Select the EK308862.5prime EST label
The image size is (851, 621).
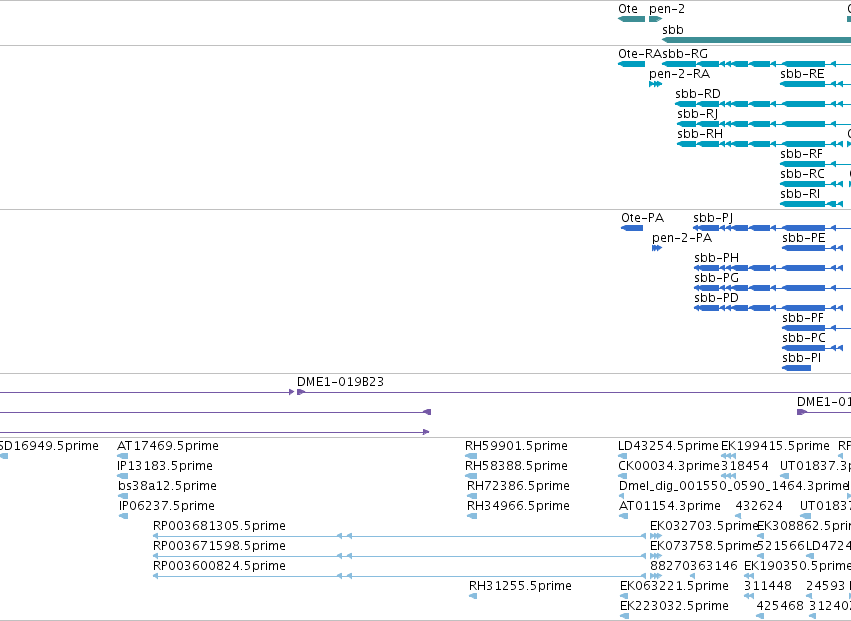(804, 526)
